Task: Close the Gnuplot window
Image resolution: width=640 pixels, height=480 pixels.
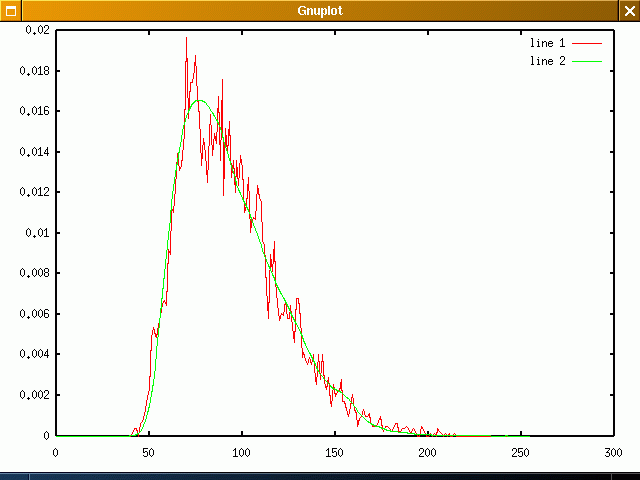Action: point(629,10)
